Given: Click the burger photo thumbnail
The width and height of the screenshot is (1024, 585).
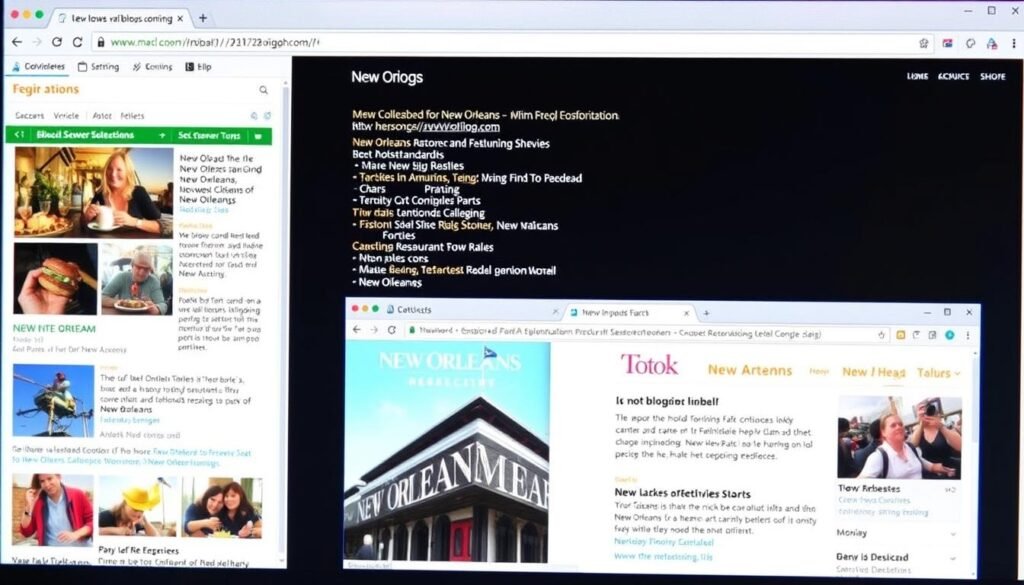Looking at the screenshot, I should point(55,278).
